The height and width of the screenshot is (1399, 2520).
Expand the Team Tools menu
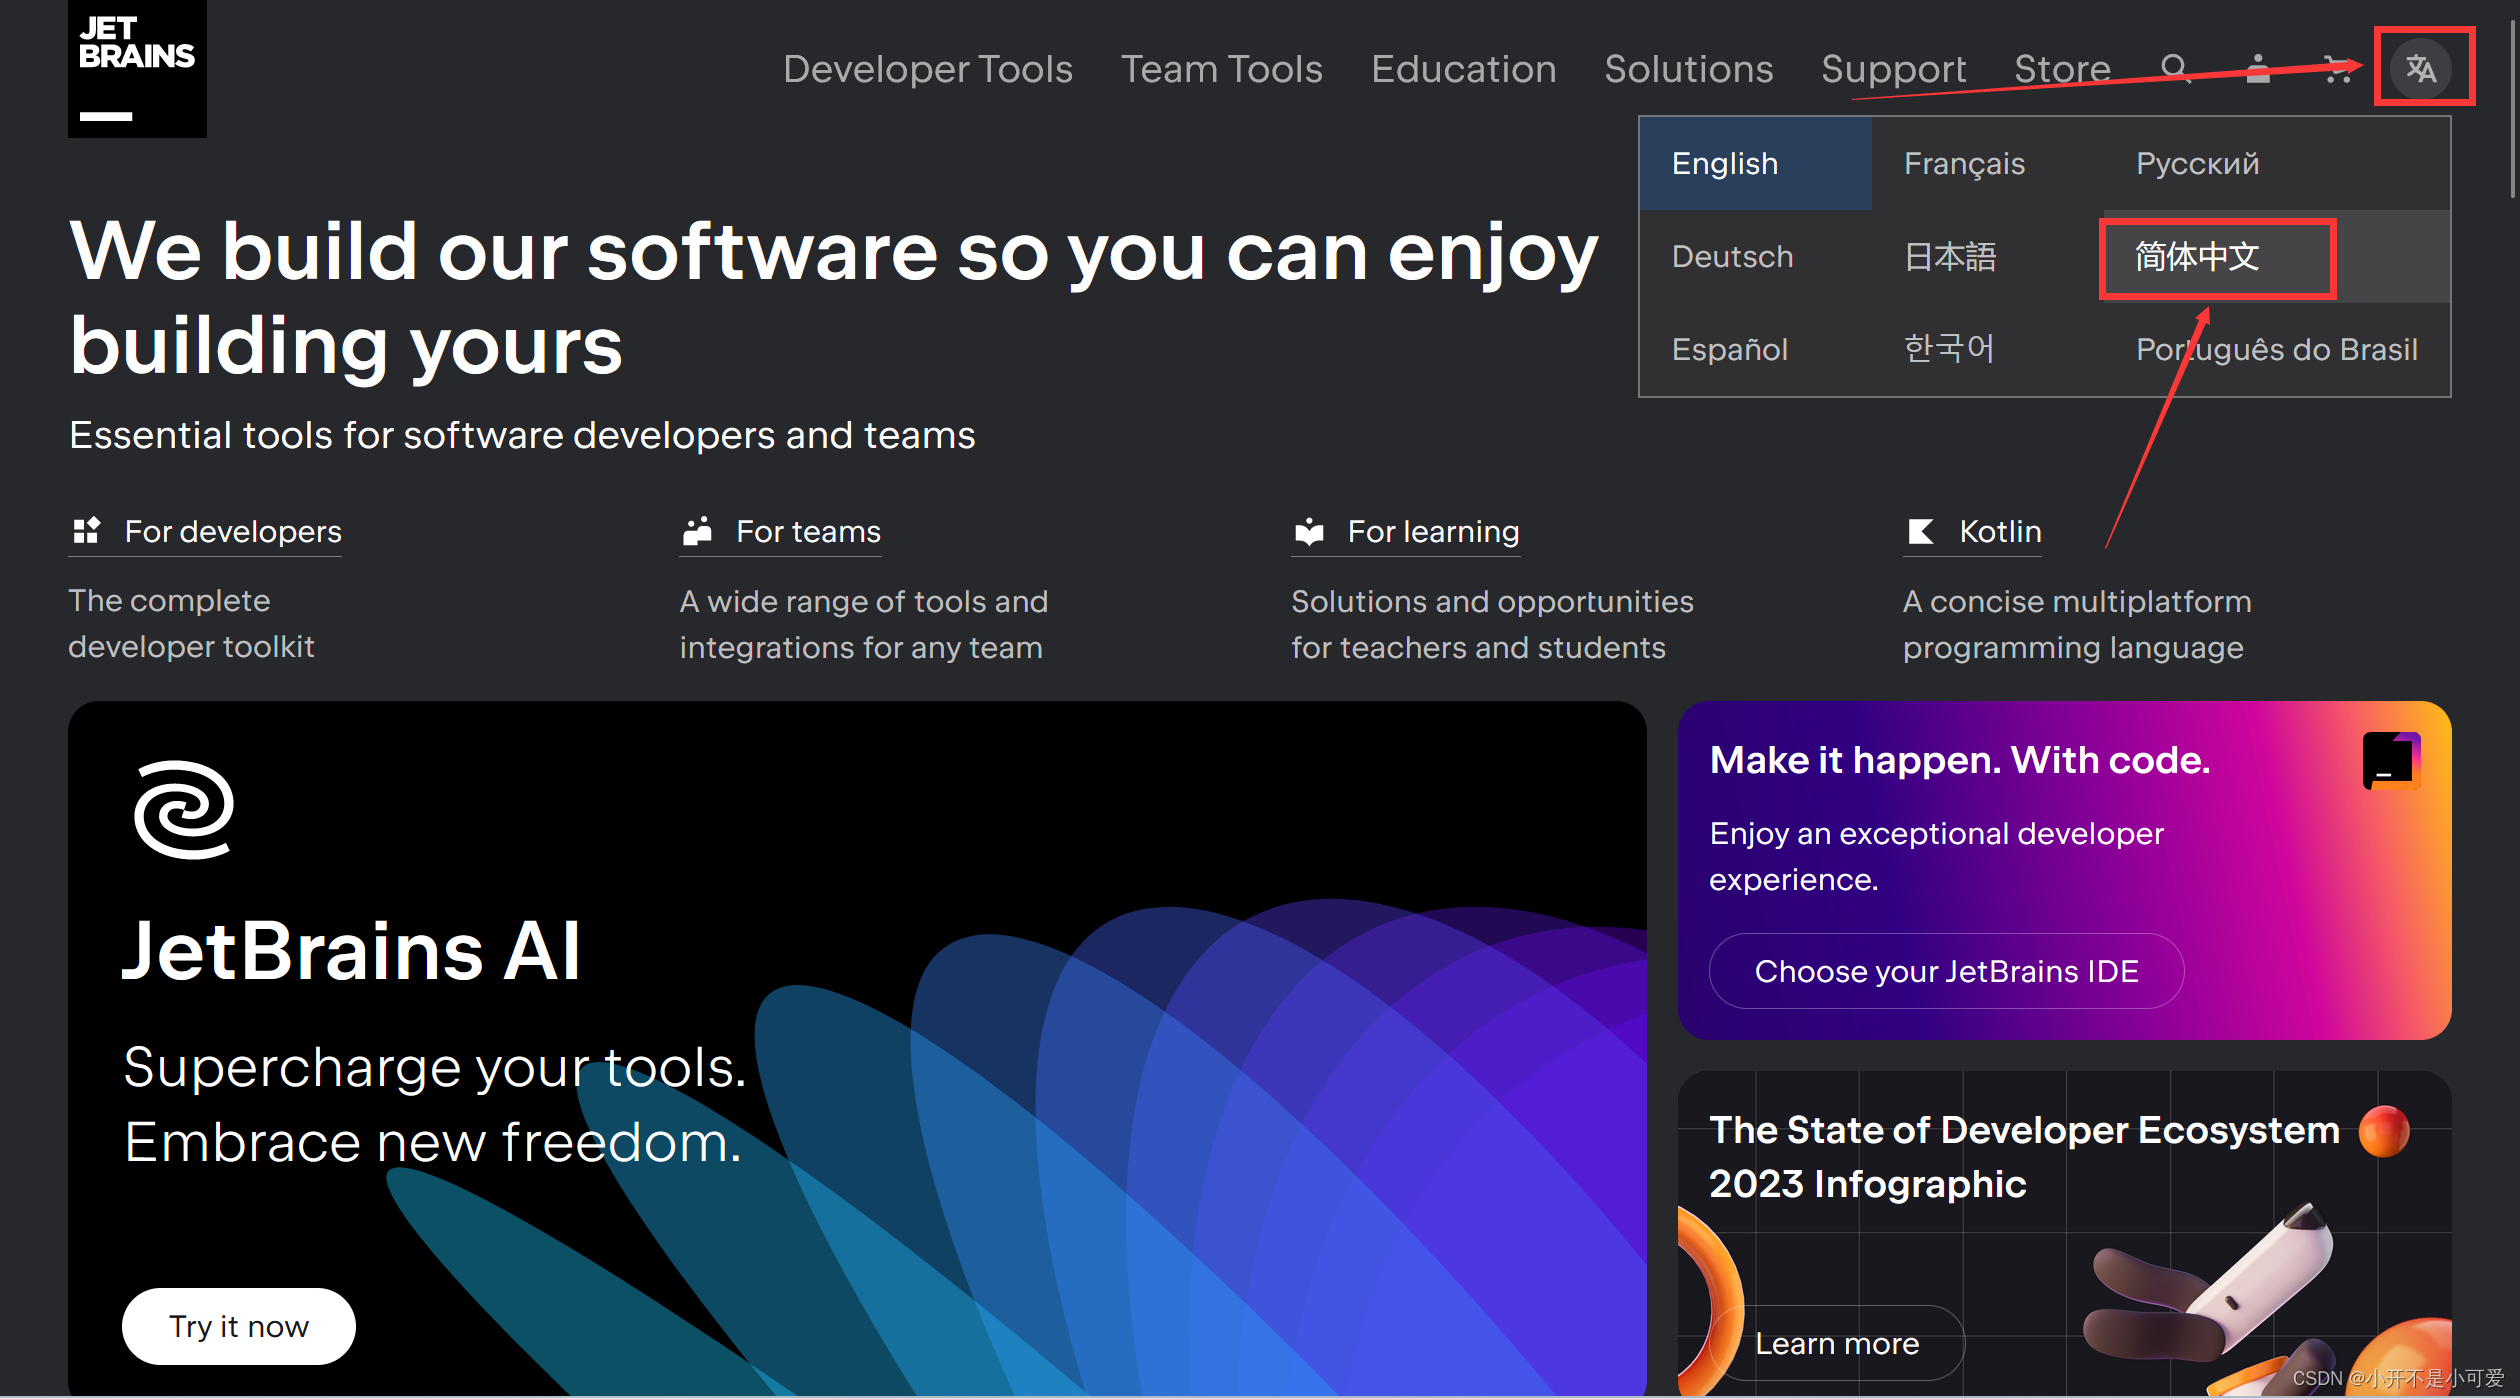[x=1221, y=69]
